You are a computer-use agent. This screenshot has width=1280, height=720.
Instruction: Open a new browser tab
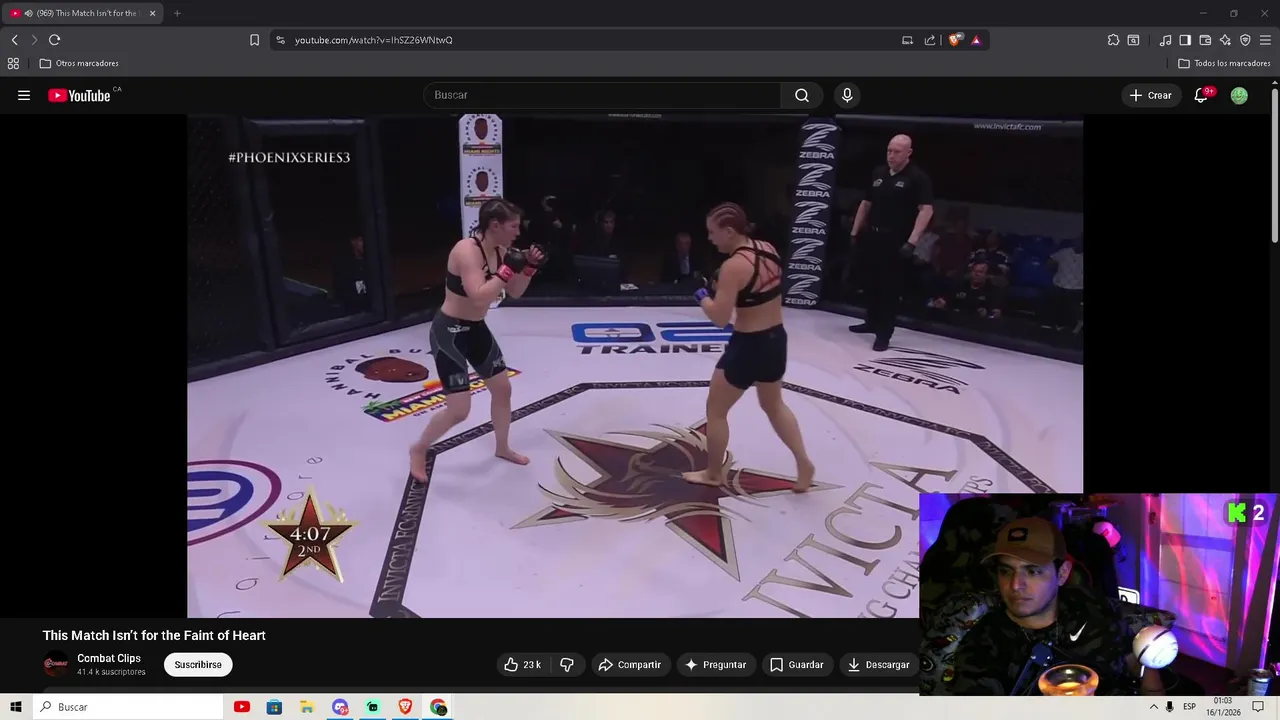pyautogui.click(x=177, y=13)
